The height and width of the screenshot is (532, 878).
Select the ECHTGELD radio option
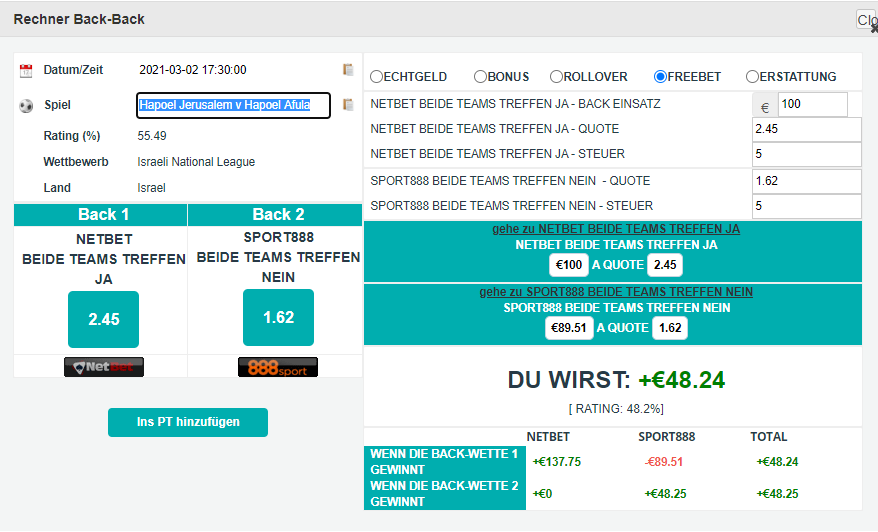[x=376, y=77]
